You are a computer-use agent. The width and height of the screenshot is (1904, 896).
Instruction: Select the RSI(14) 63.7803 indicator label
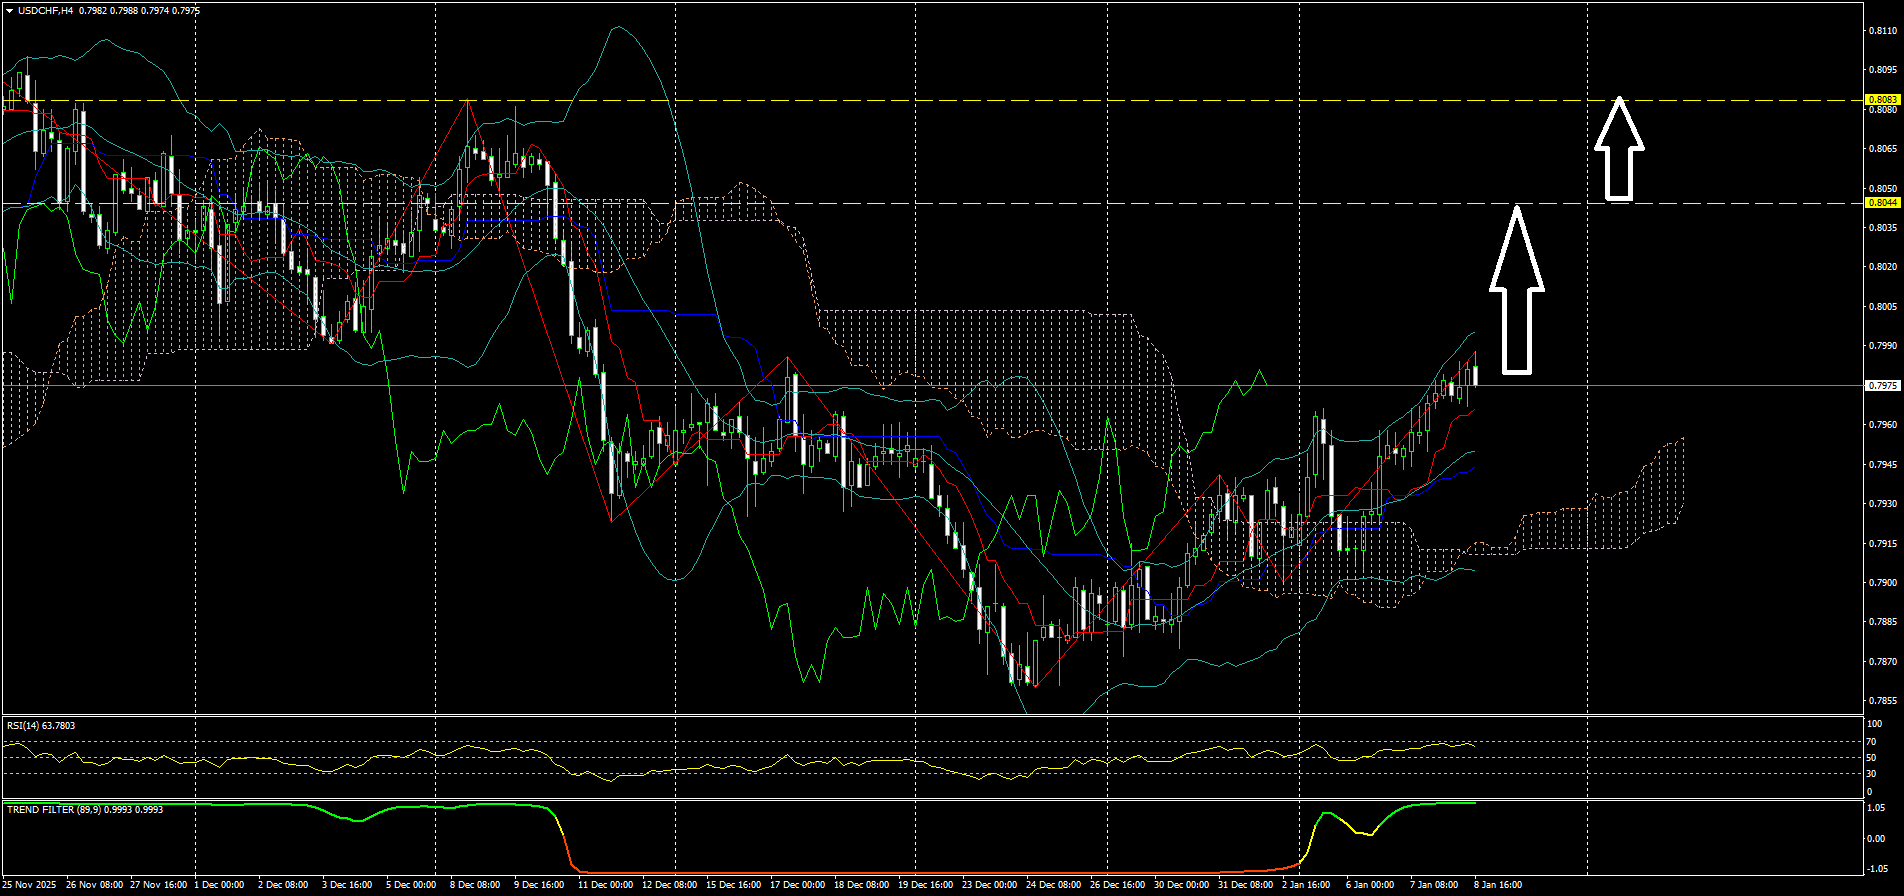(x=41, y=726)
